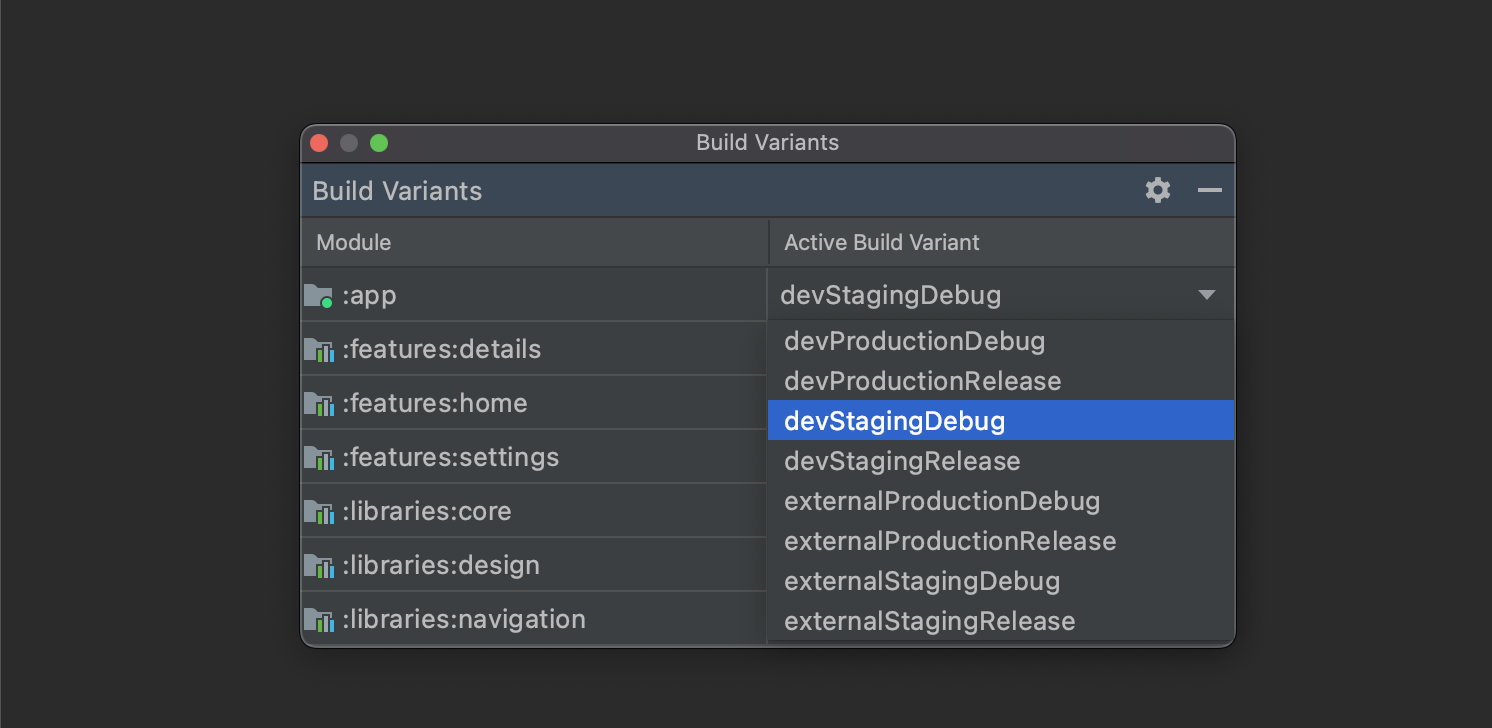The width and height of the screenshot is (1492, 728).
Task: Select devProductionDebug from the variant list
Action: 914,341
